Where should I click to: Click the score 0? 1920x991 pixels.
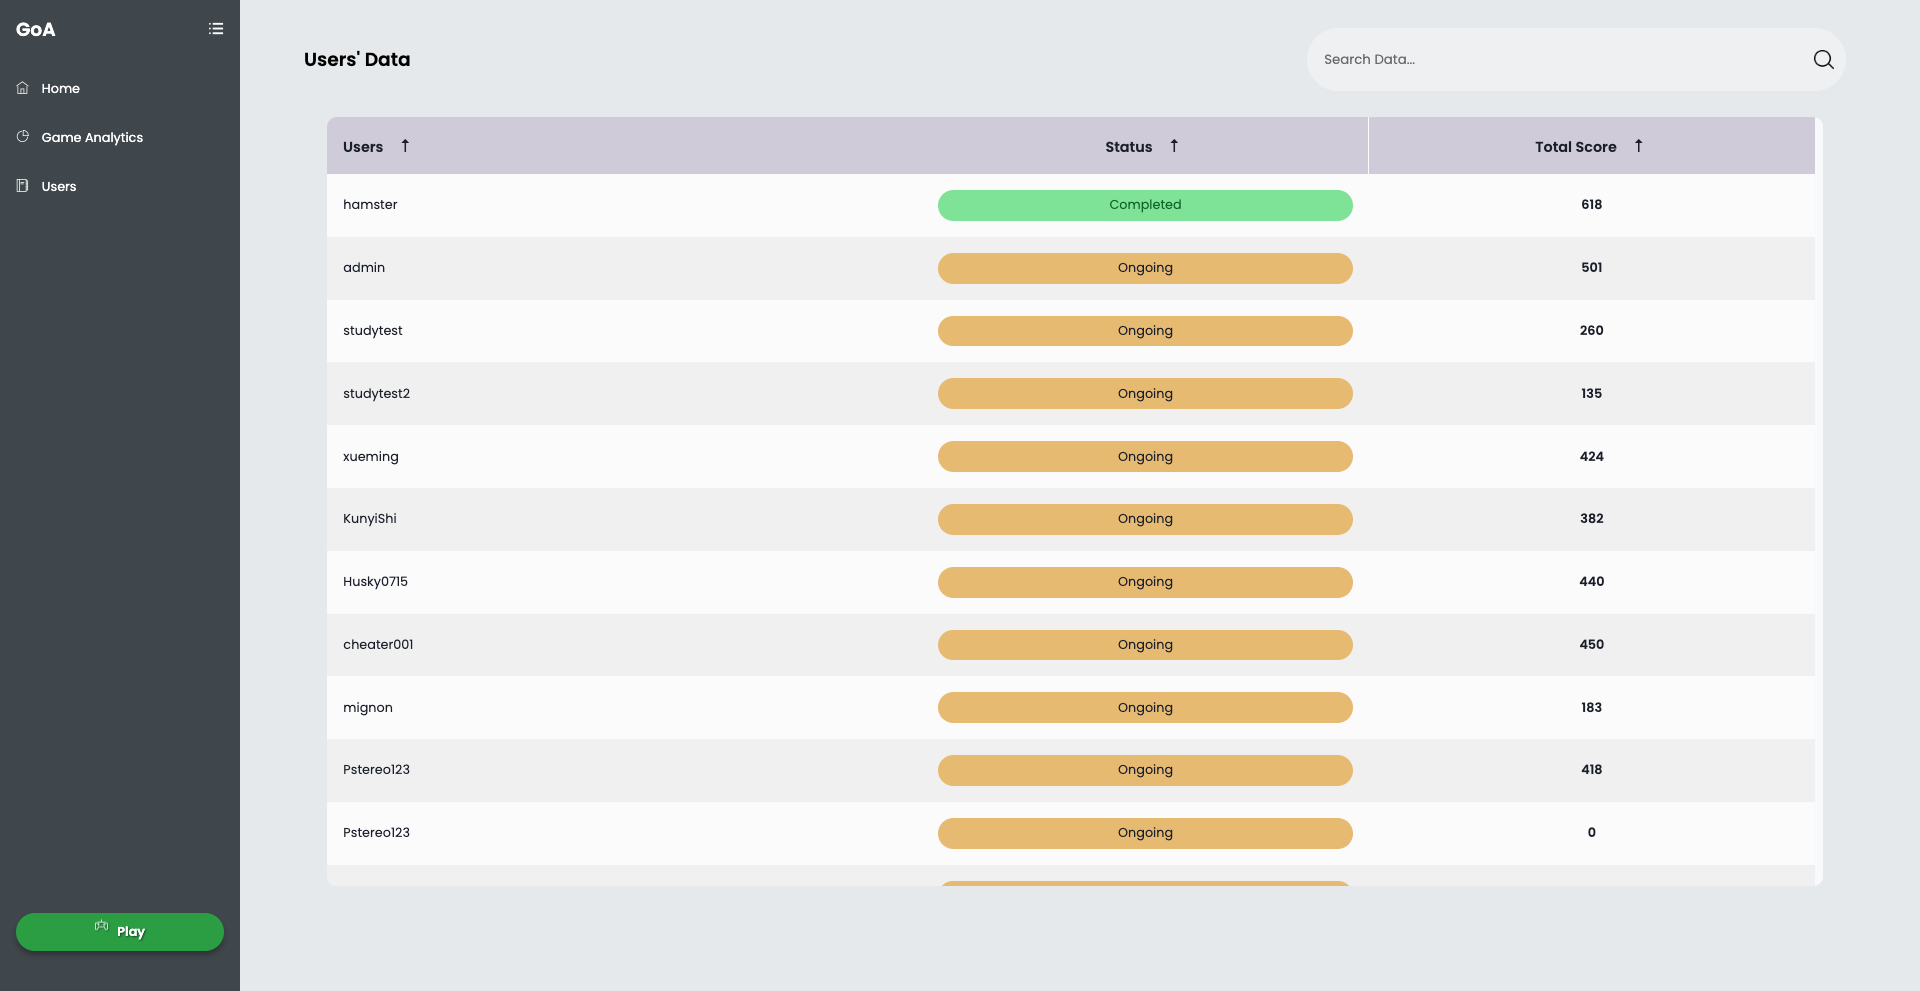click(x=1592, y=833)
